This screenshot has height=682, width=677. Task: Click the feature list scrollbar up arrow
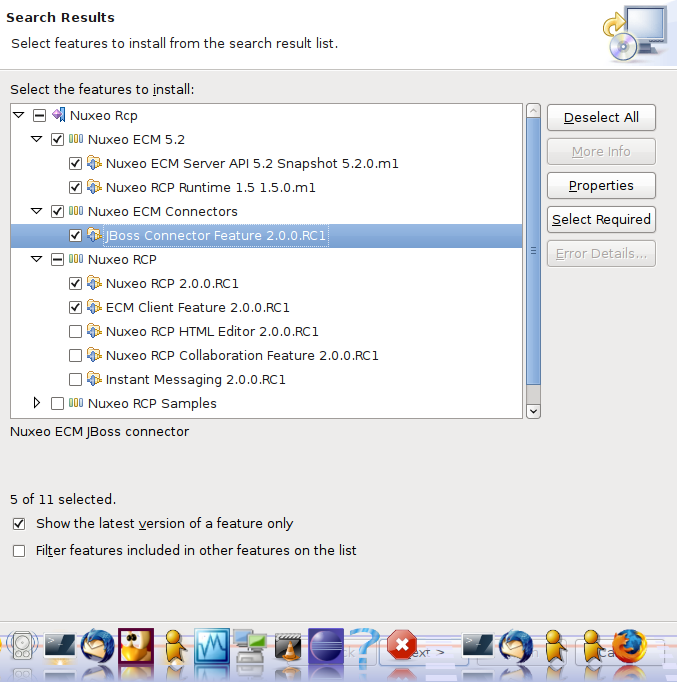tap(533, 111)
